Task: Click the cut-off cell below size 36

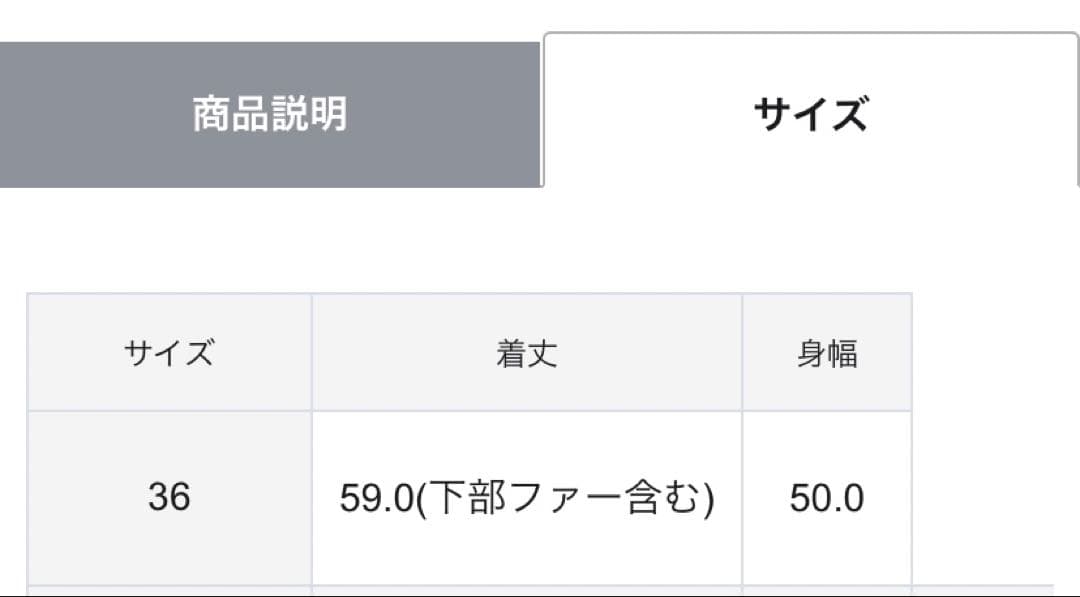Action: point(169,590)
